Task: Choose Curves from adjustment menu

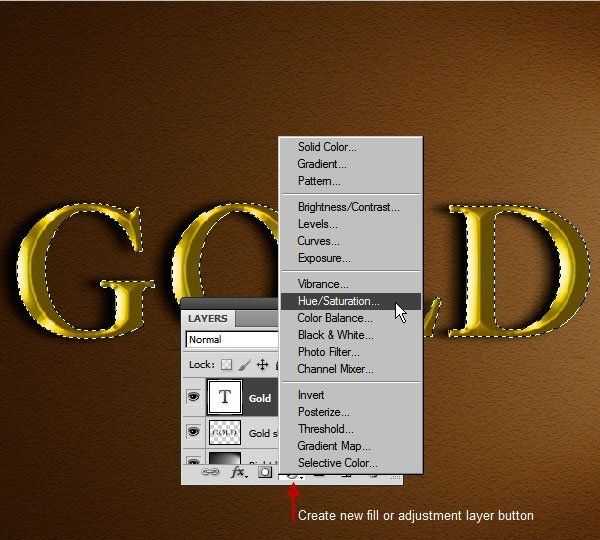Action: pos(318,241)
